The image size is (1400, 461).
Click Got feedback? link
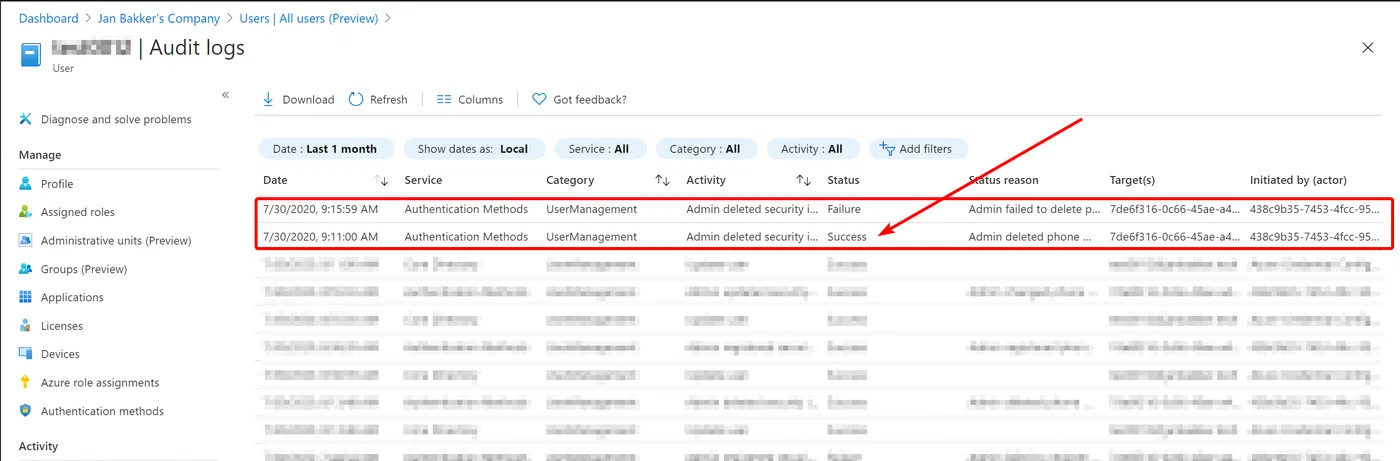click(590, 99)
